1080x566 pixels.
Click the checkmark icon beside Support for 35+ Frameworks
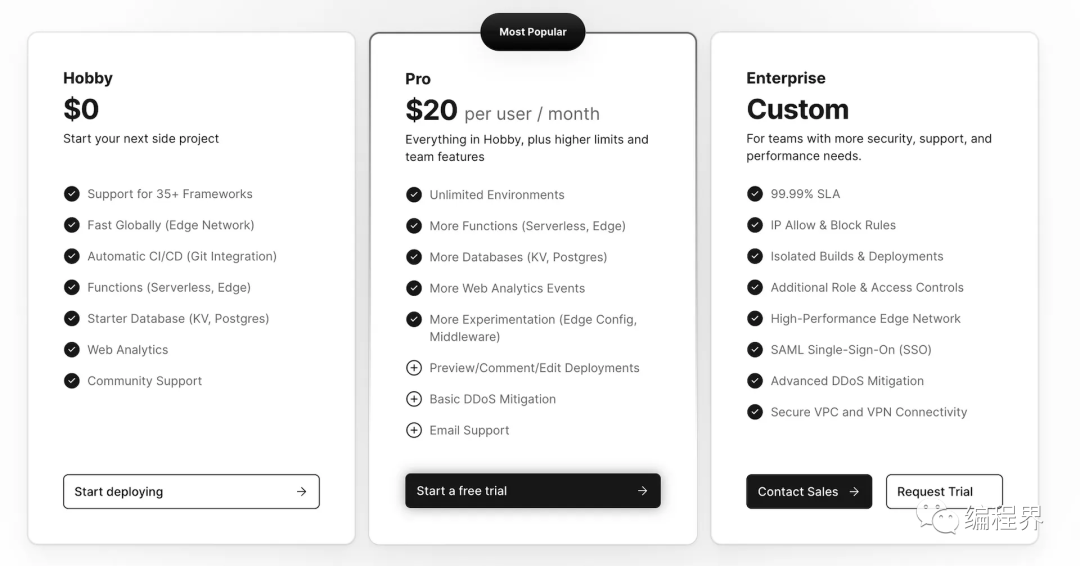(72, 193)
